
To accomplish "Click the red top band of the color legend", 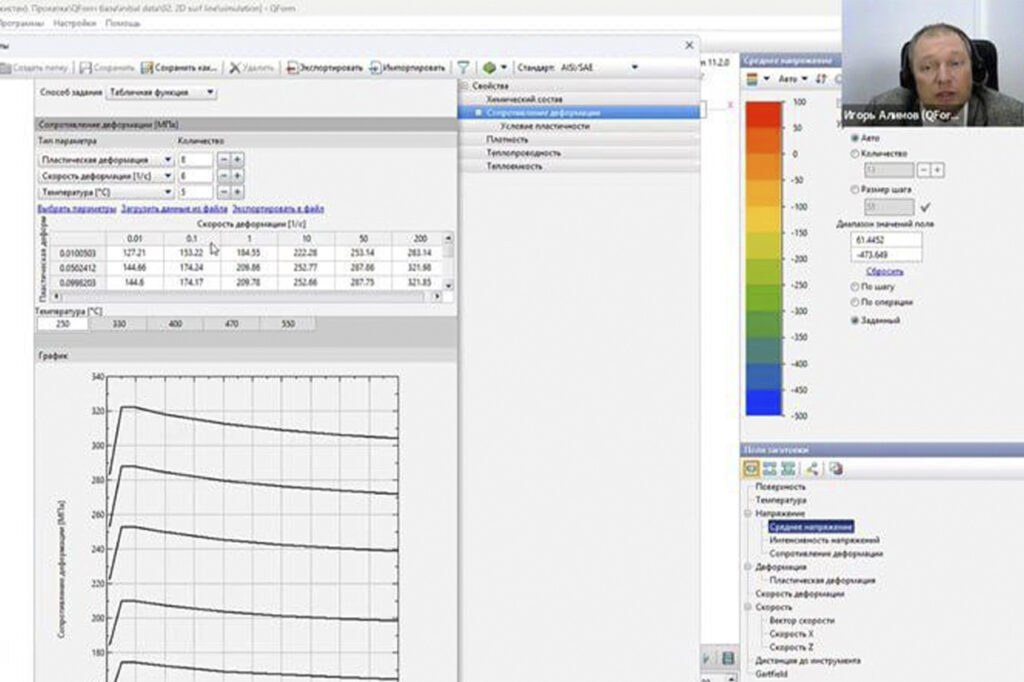I will tap(763, 113).
